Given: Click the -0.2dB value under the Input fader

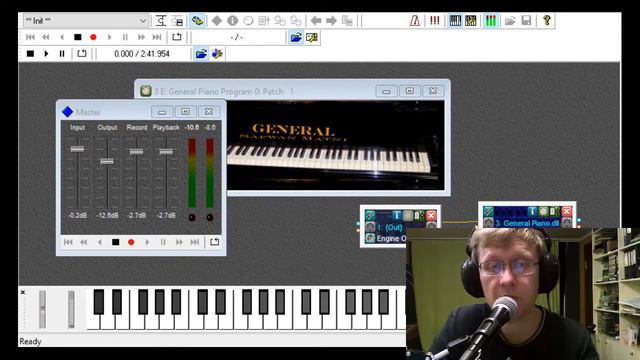Looking at the screenshot, I should [78, 216].
